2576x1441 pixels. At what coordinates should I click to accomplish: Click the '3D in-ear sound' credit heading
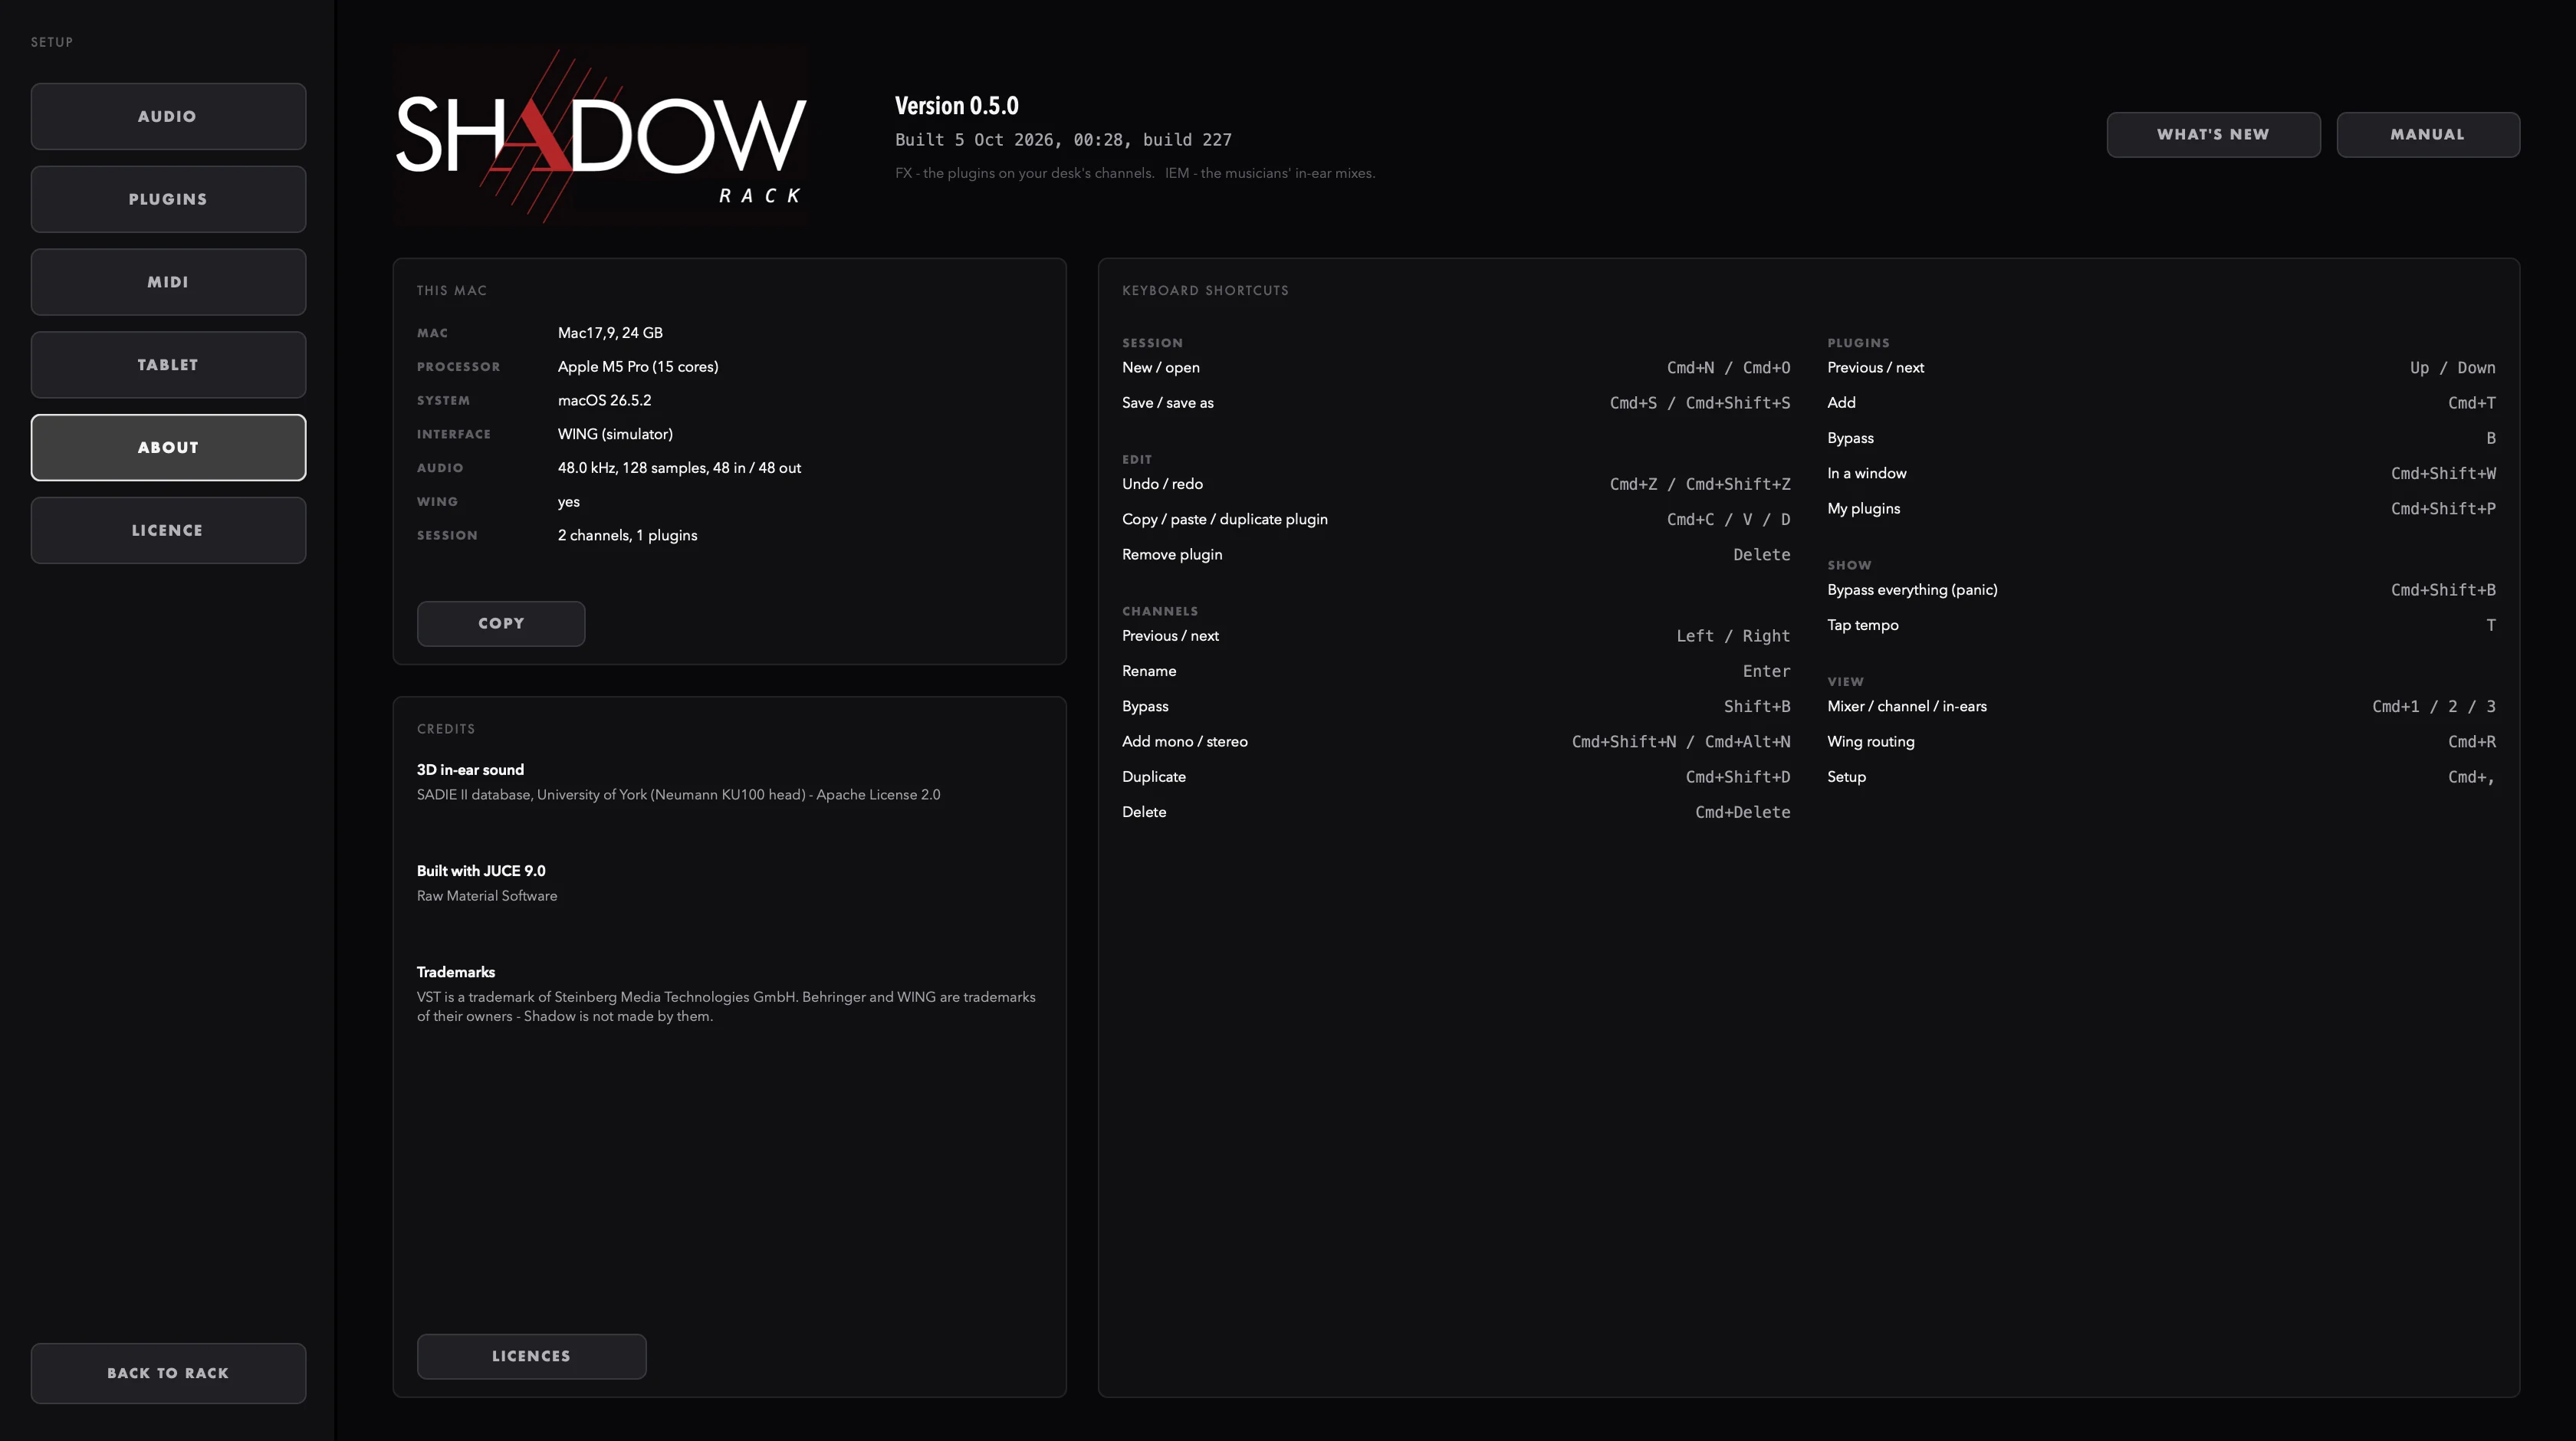(470, 770)
